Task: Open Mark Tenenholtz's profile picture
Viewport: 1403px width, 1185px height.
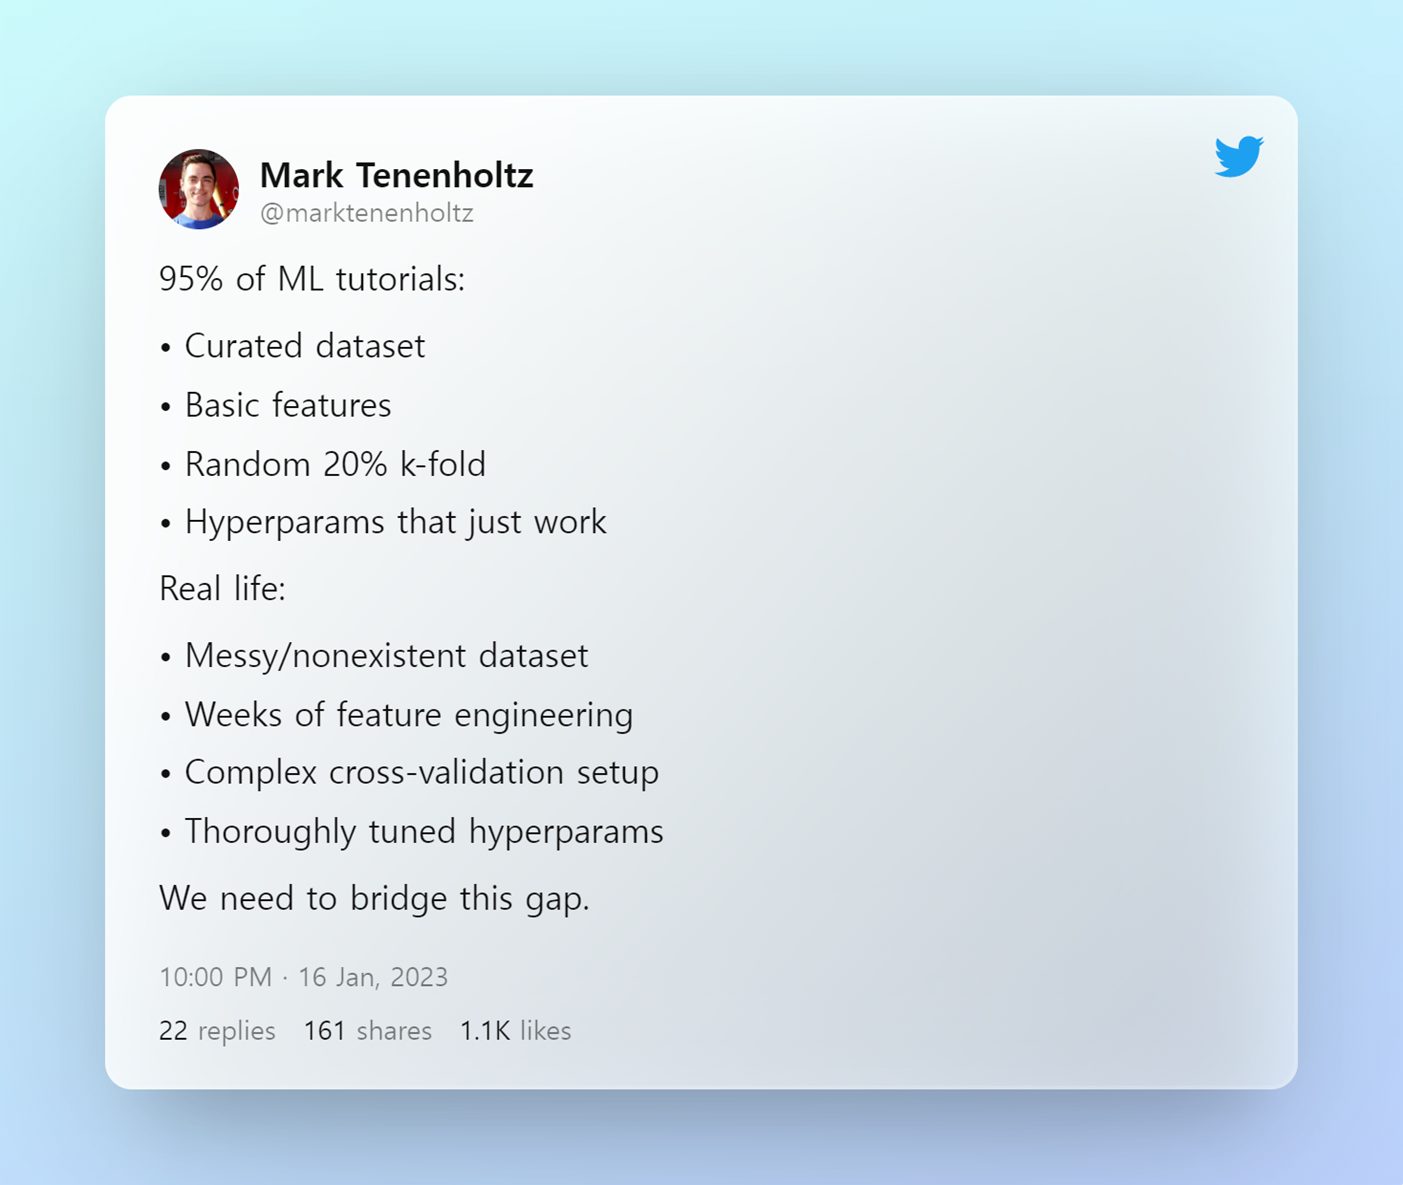Action: click(x=199, y=189)
